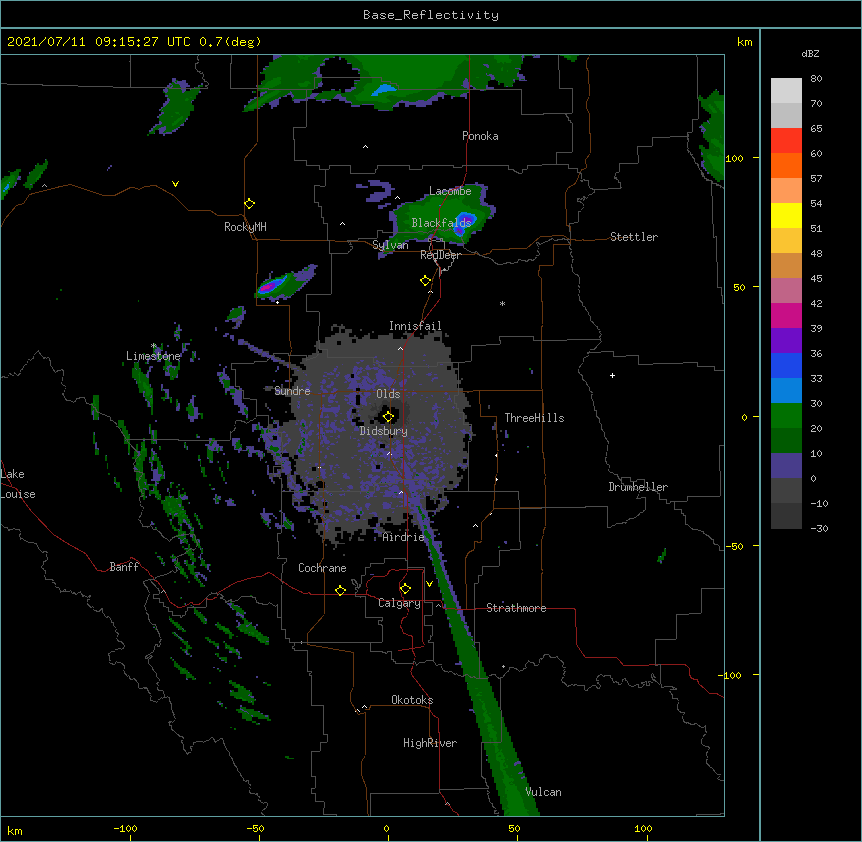
Task: Click the white asterisk marker east of Innisfail
Action: click(x=502, y=303)
